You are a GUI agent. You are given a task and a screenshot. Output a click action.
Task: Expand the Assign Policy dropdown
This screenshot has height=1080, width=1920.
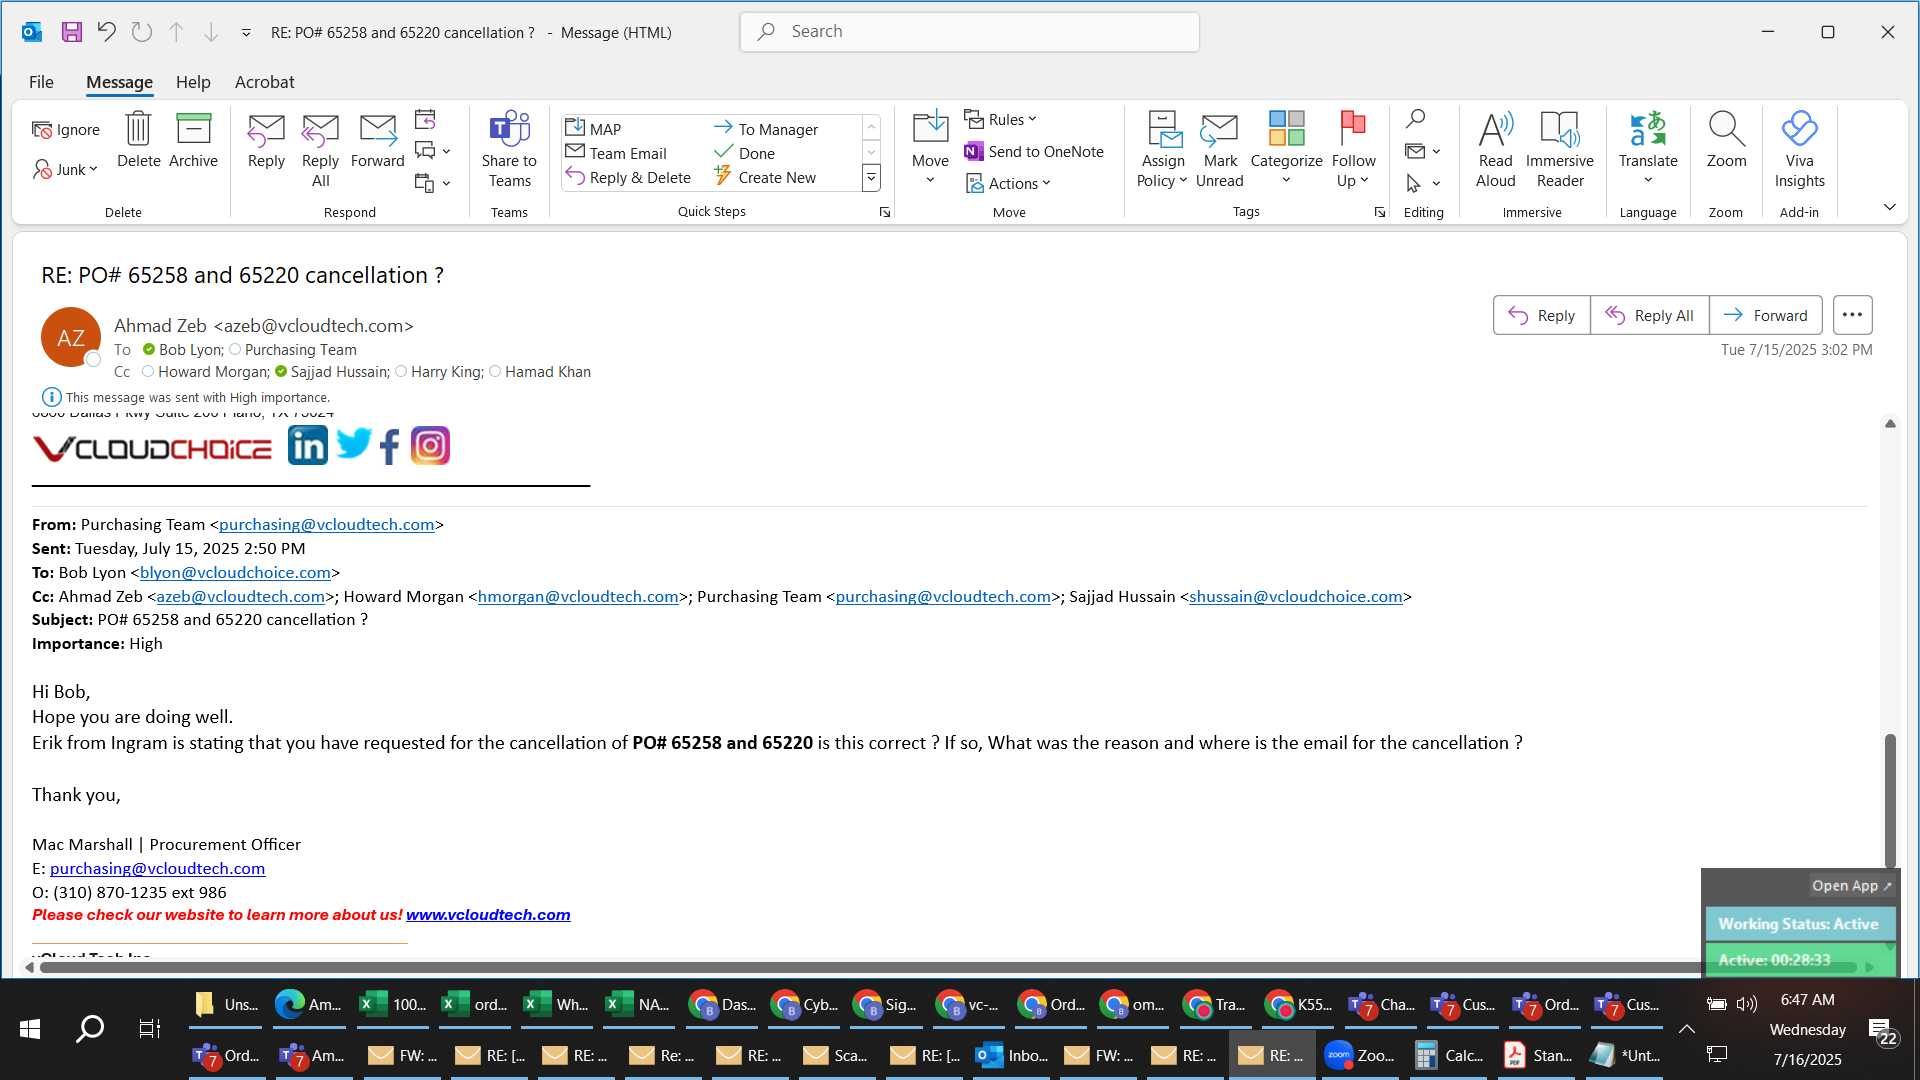[1162, 170]
